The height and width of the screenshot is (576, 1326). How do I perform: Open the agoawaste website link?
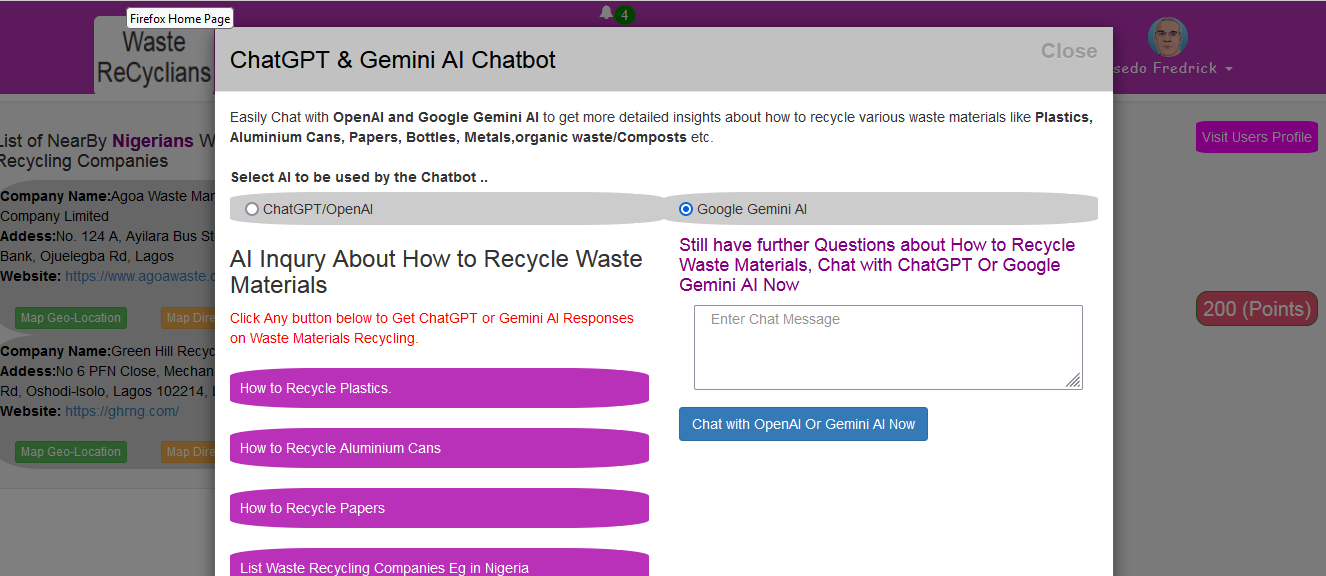(141, 276)
